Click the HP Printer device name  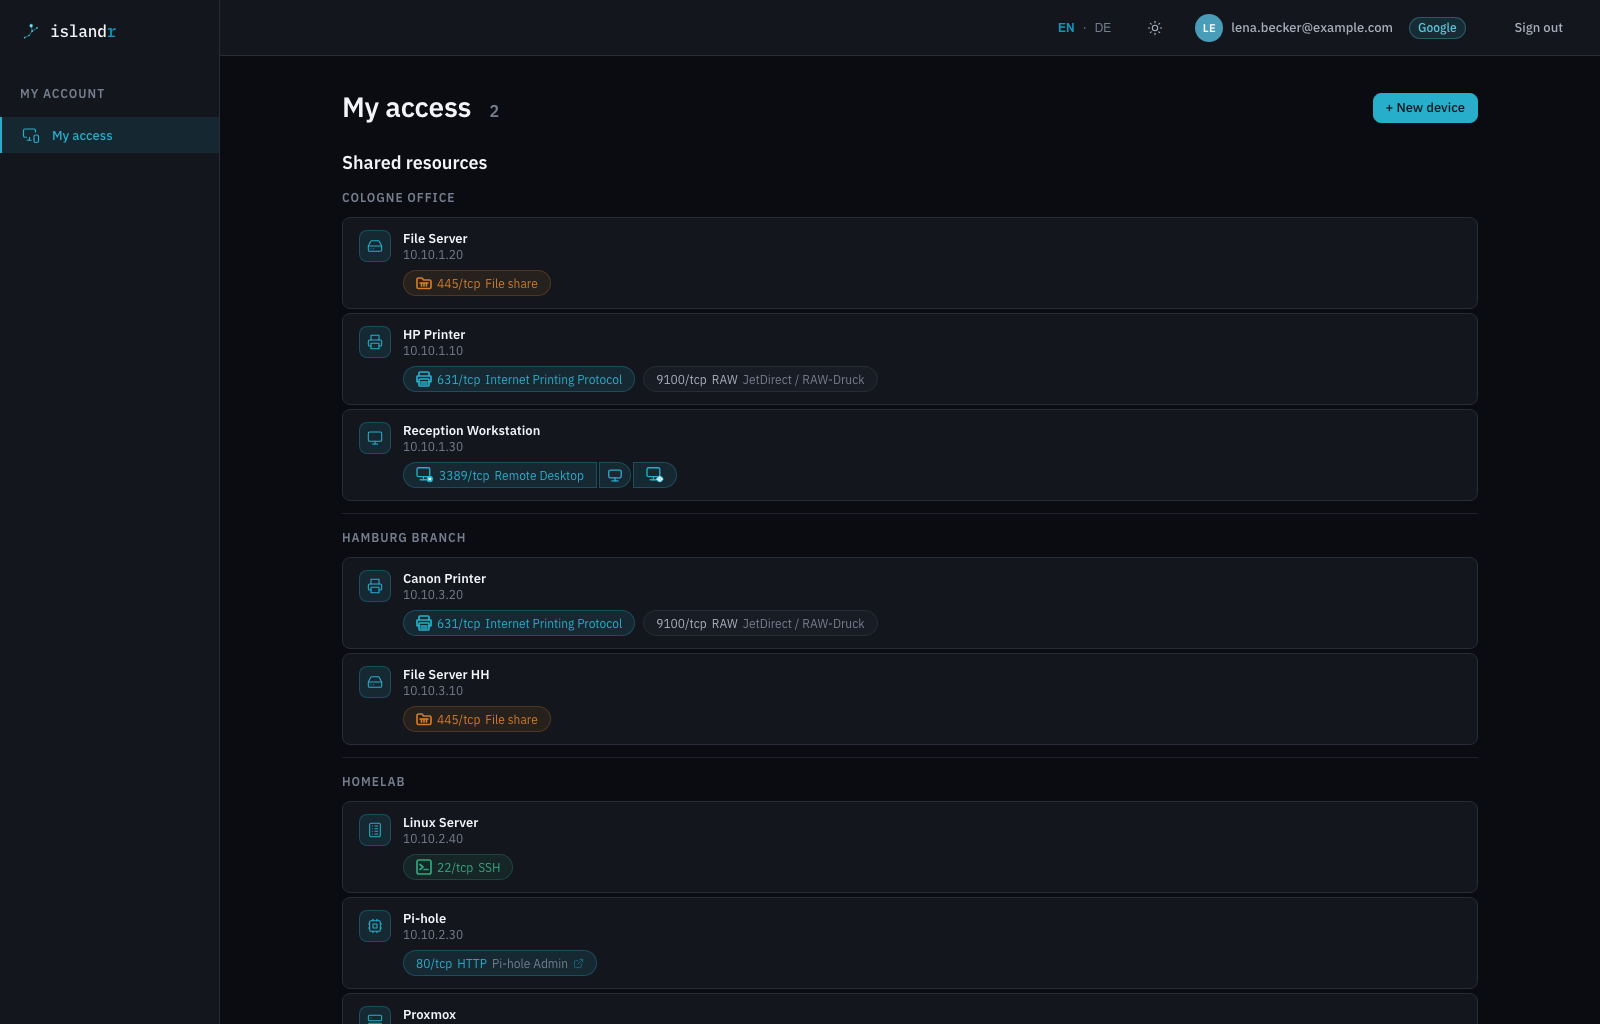coord(434,335)
